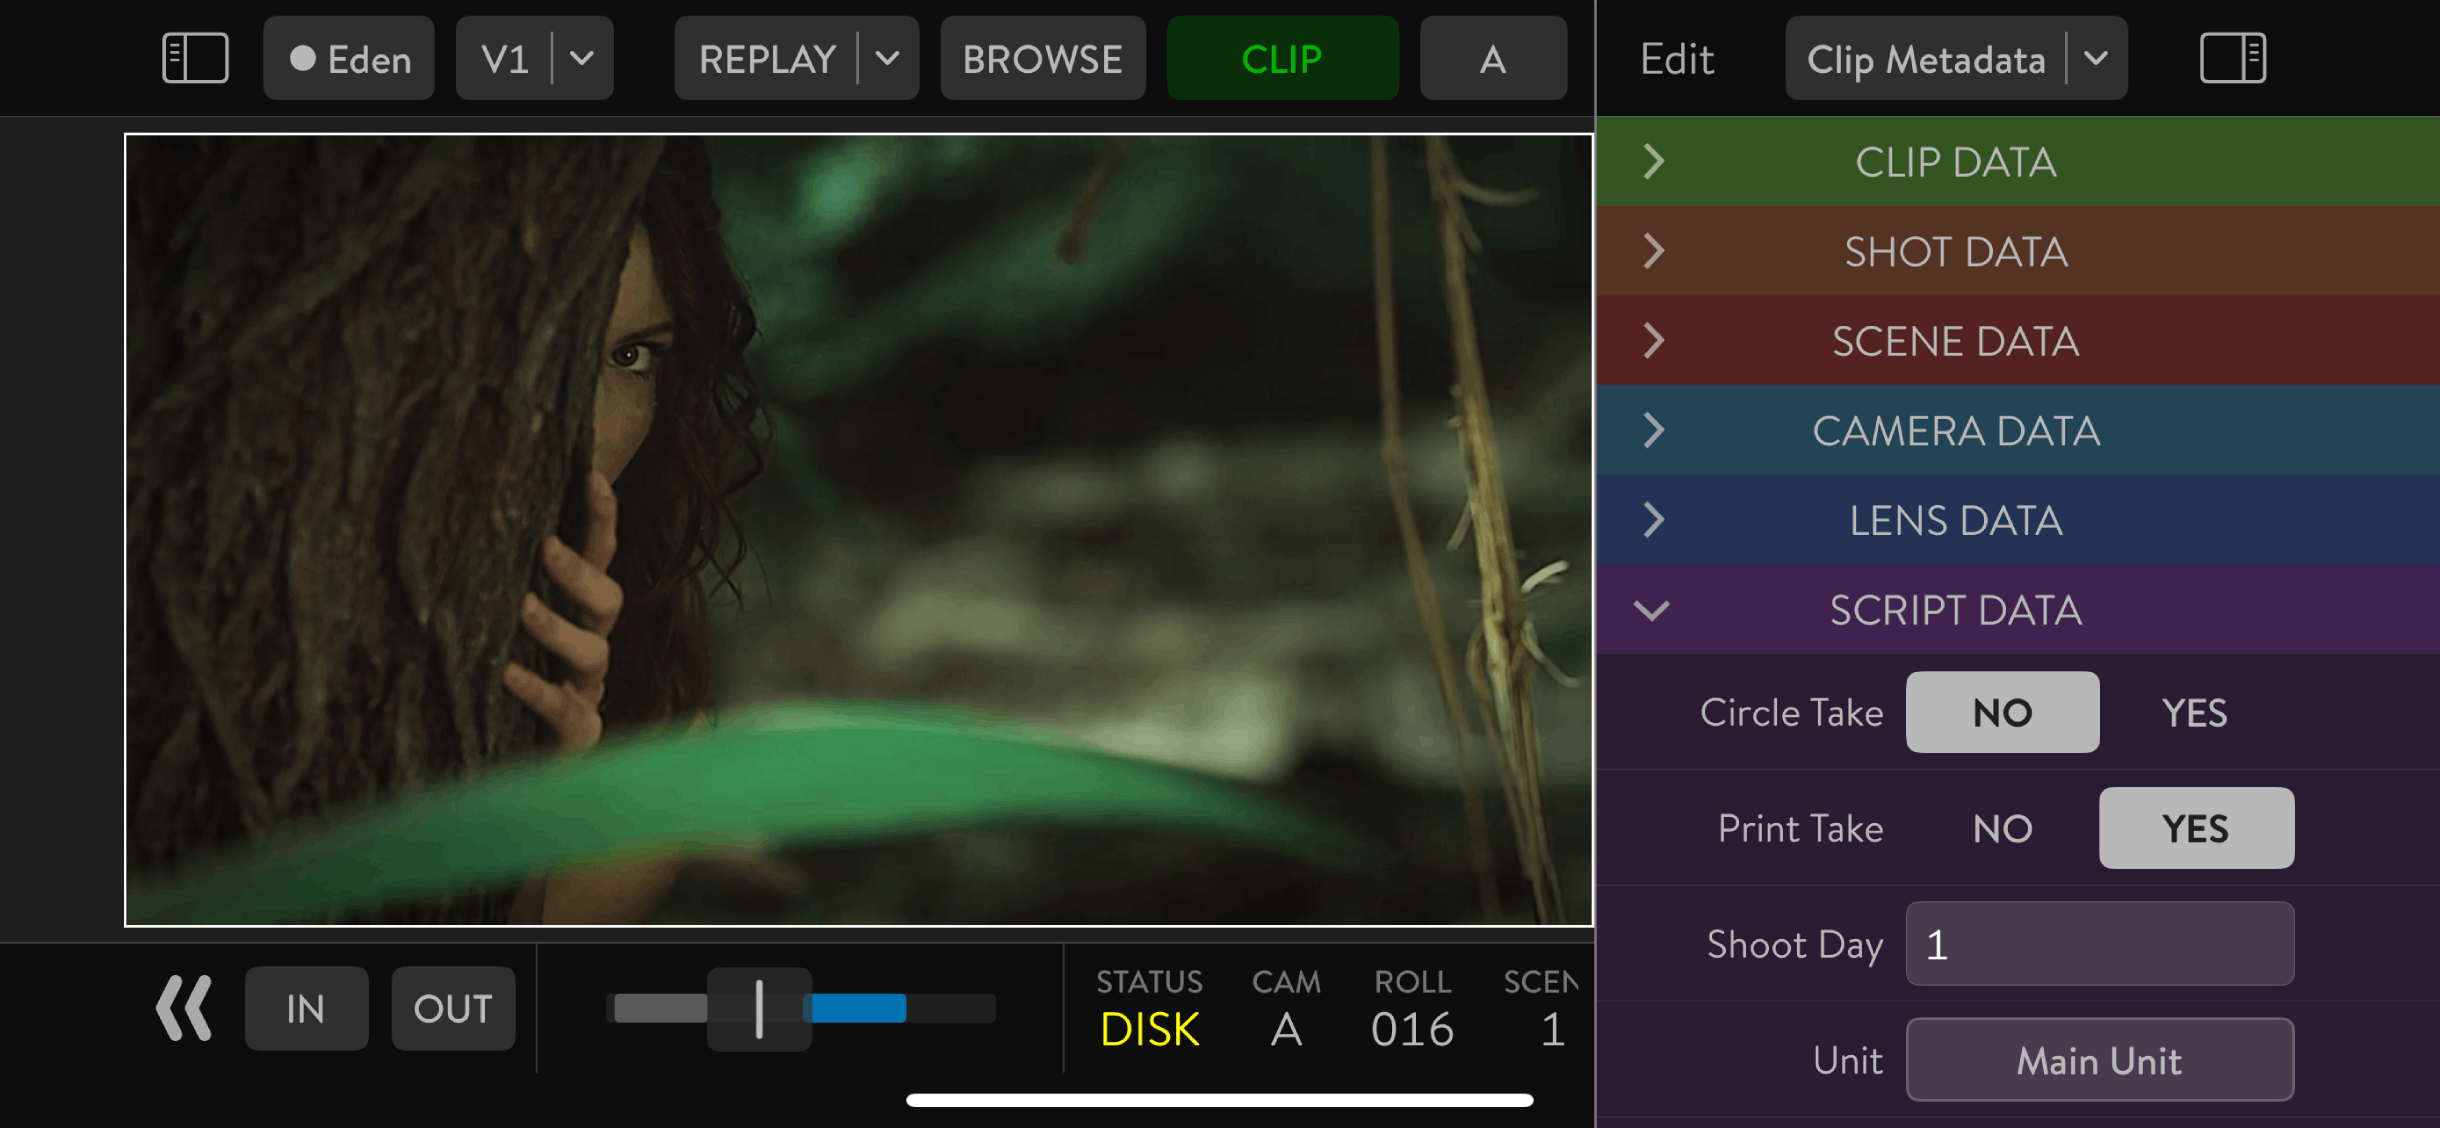Click the double-chevron rewind icon
Viewport: 2440px width, 1128px height.
[184, 1008]
